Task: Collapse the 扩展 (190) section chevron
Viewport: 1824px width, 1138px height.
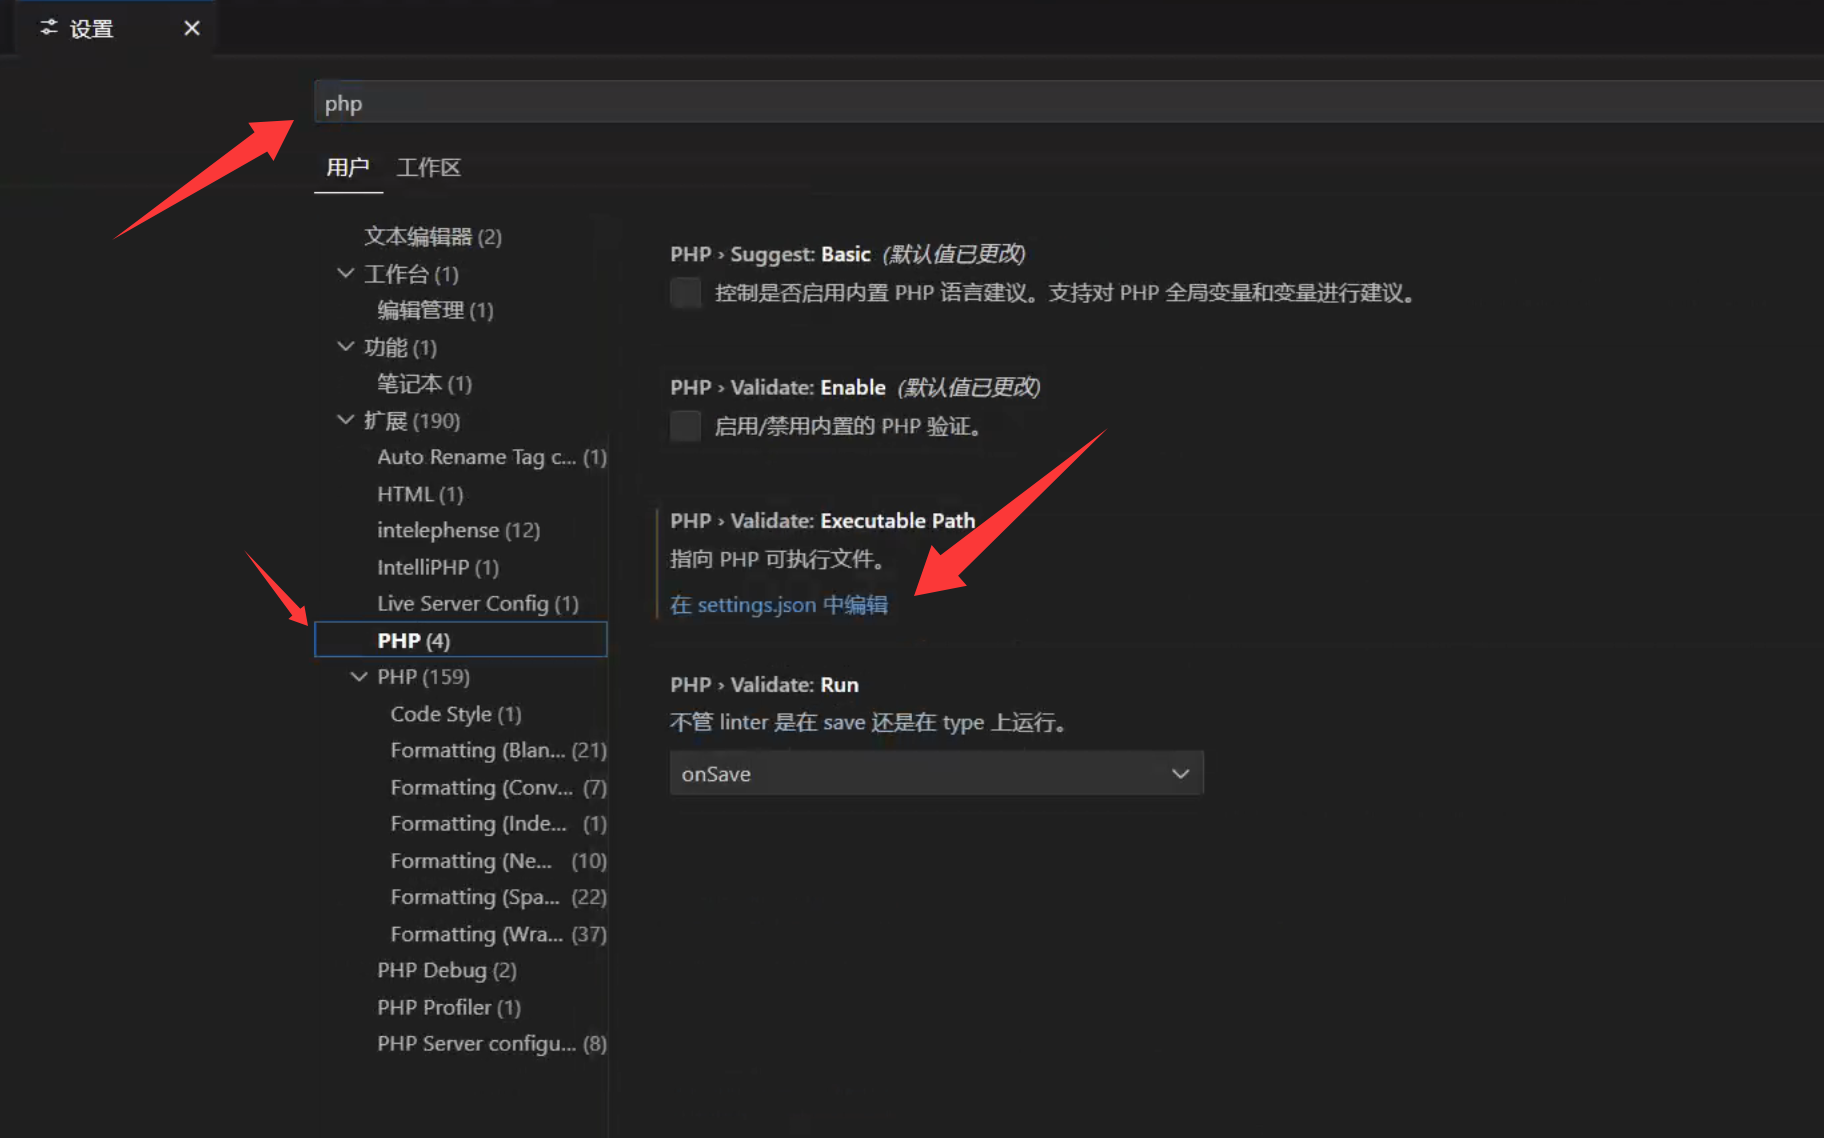Action: point(346,420)
